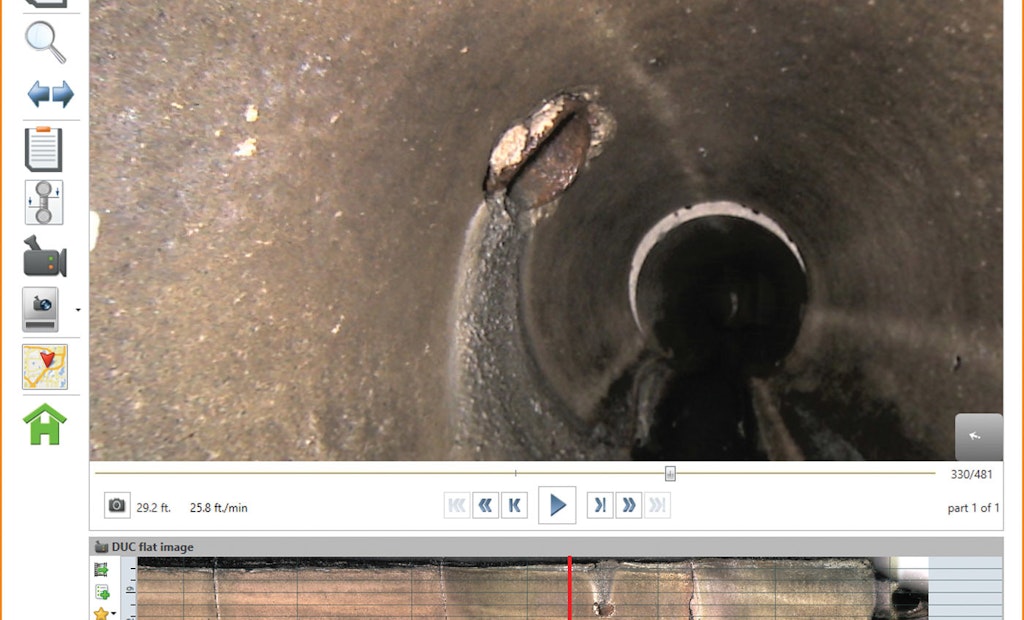Open the clipboard notes icon
Screen dimensions: 1024x620
(x=44, y=150)
